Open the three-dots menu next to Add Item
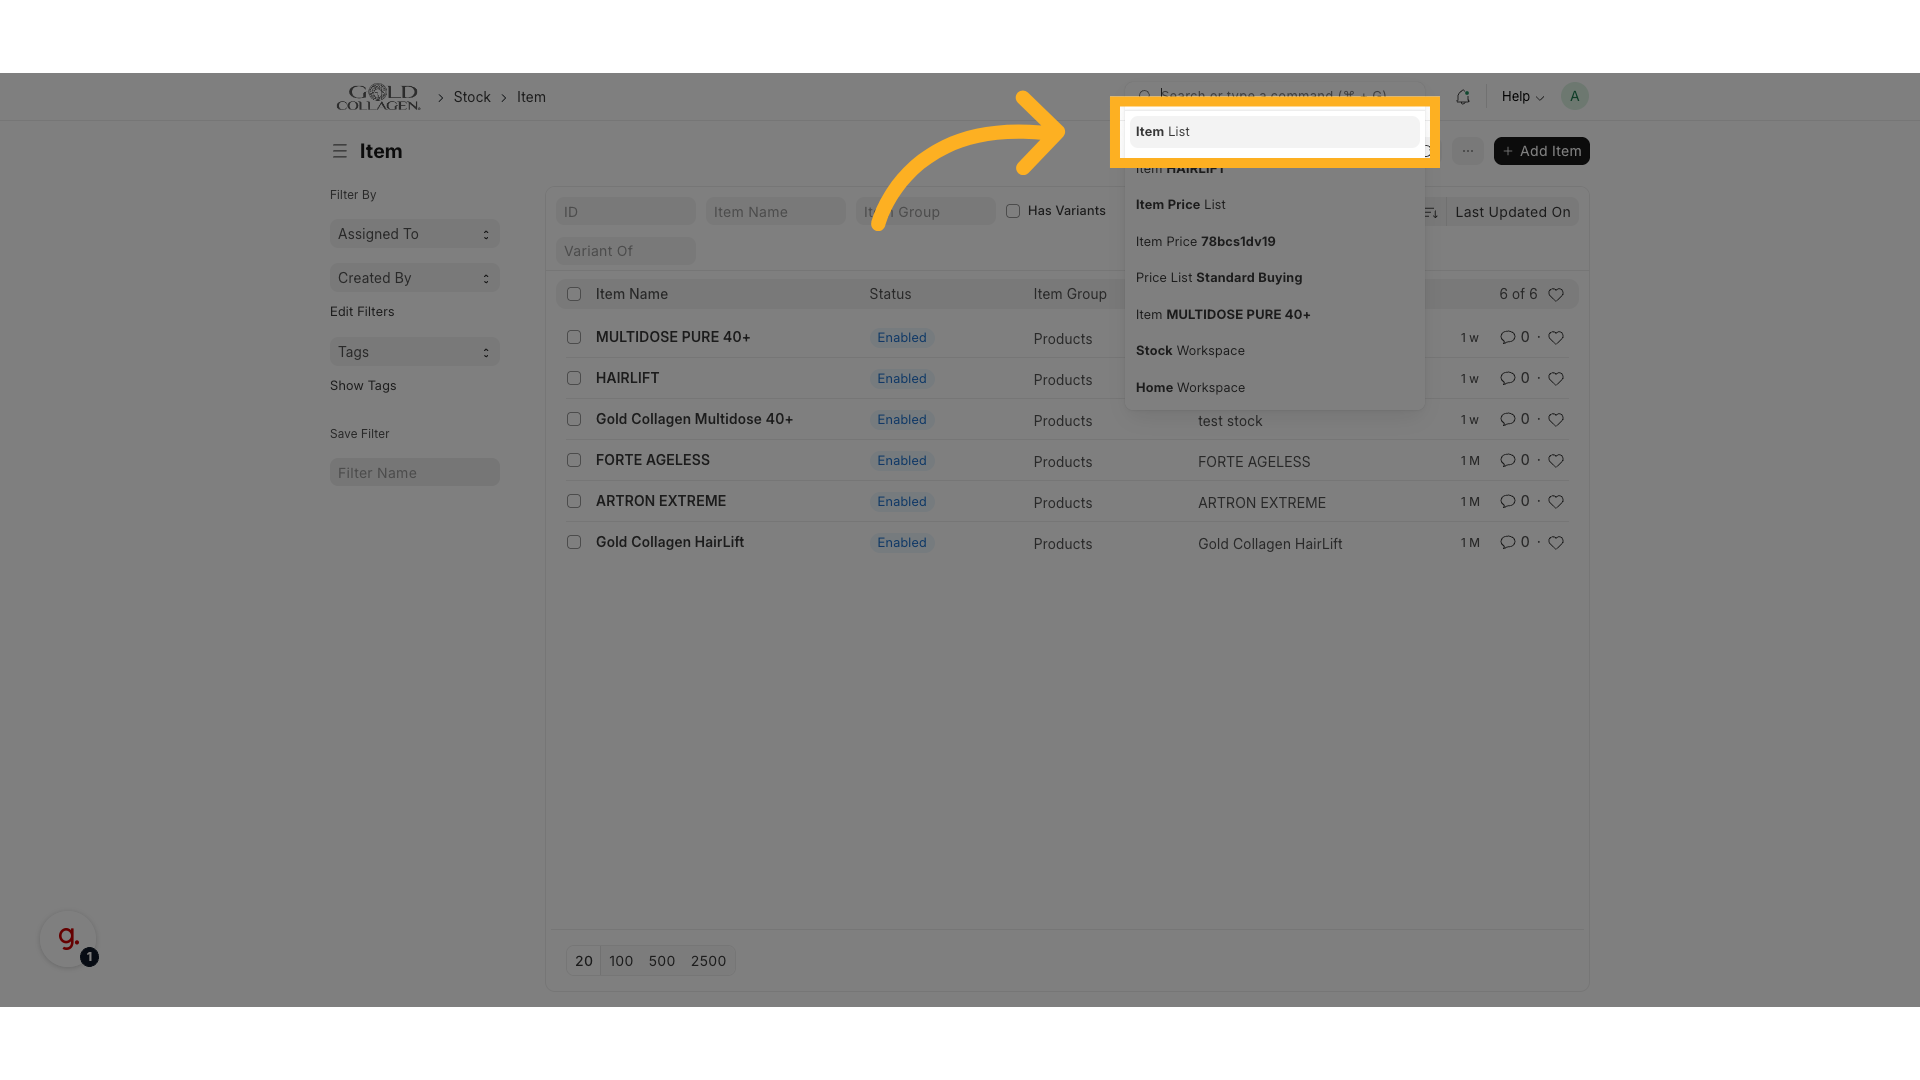The height and width of the screenshot is (1080, 1920). tap(1467, 151)
